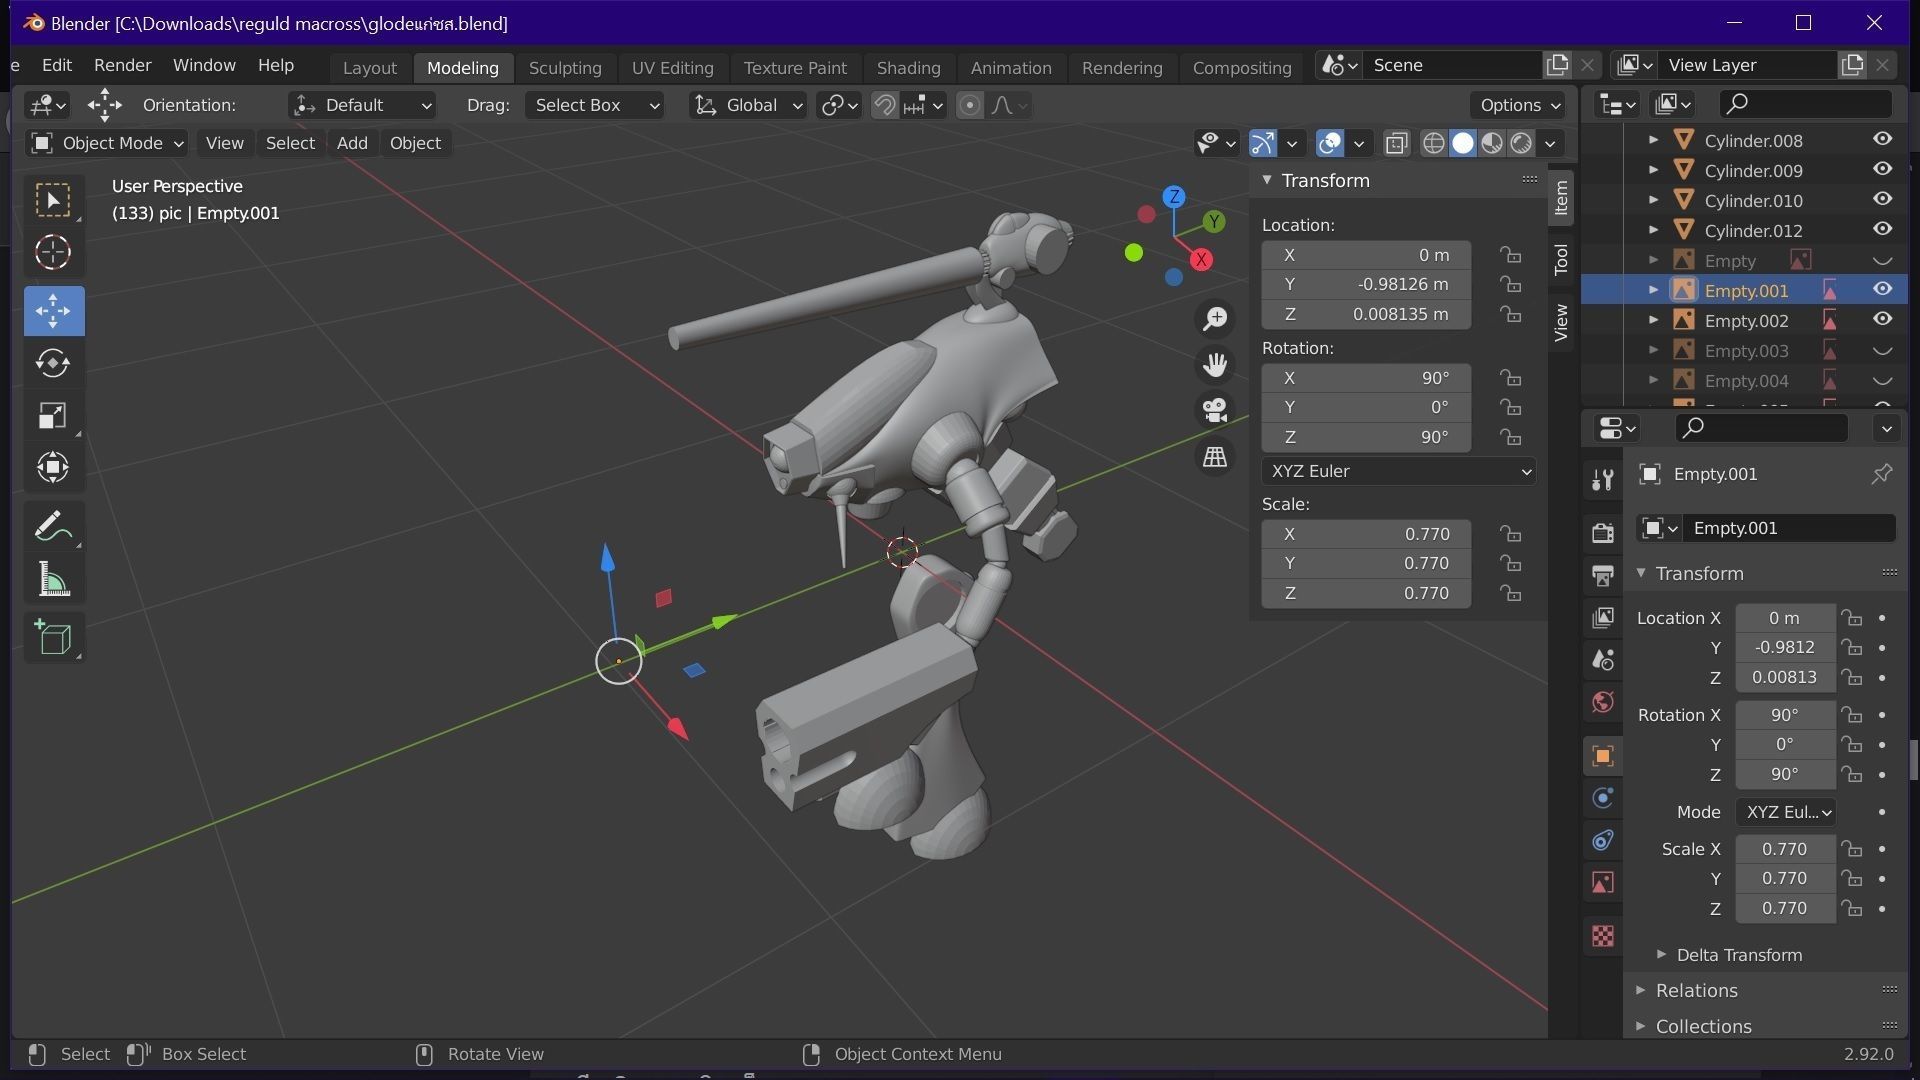
Task: Lock the Location X value
Action: 1510,255
